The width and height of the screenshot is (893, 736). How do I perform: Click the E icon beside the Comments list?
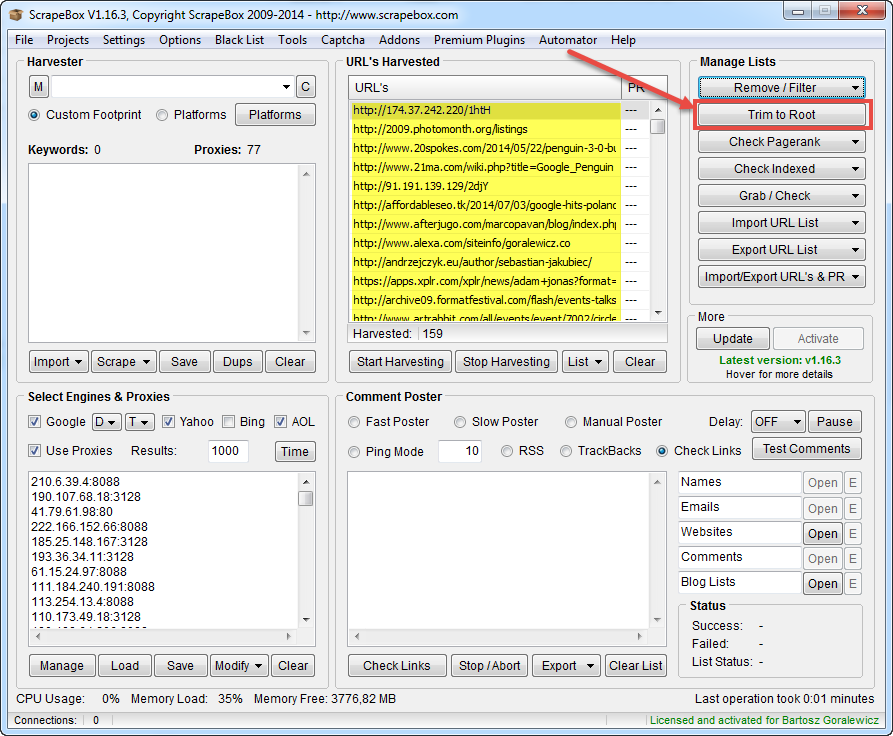[852, 558]
